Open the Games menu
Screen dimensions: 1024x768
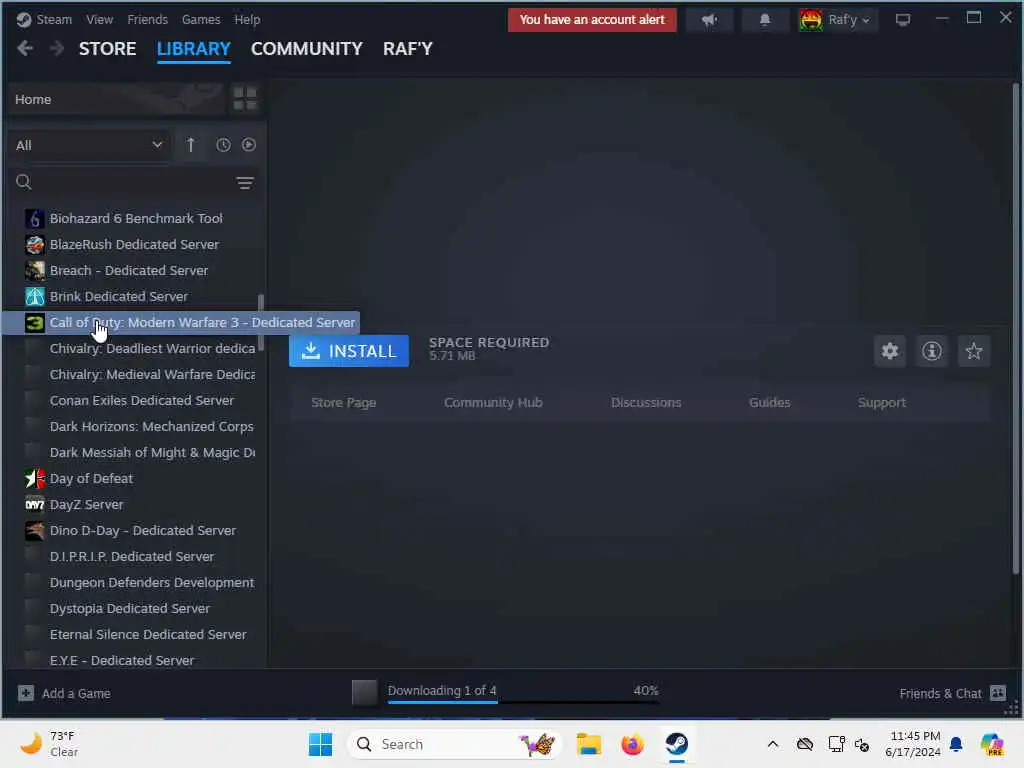[201, 20]
